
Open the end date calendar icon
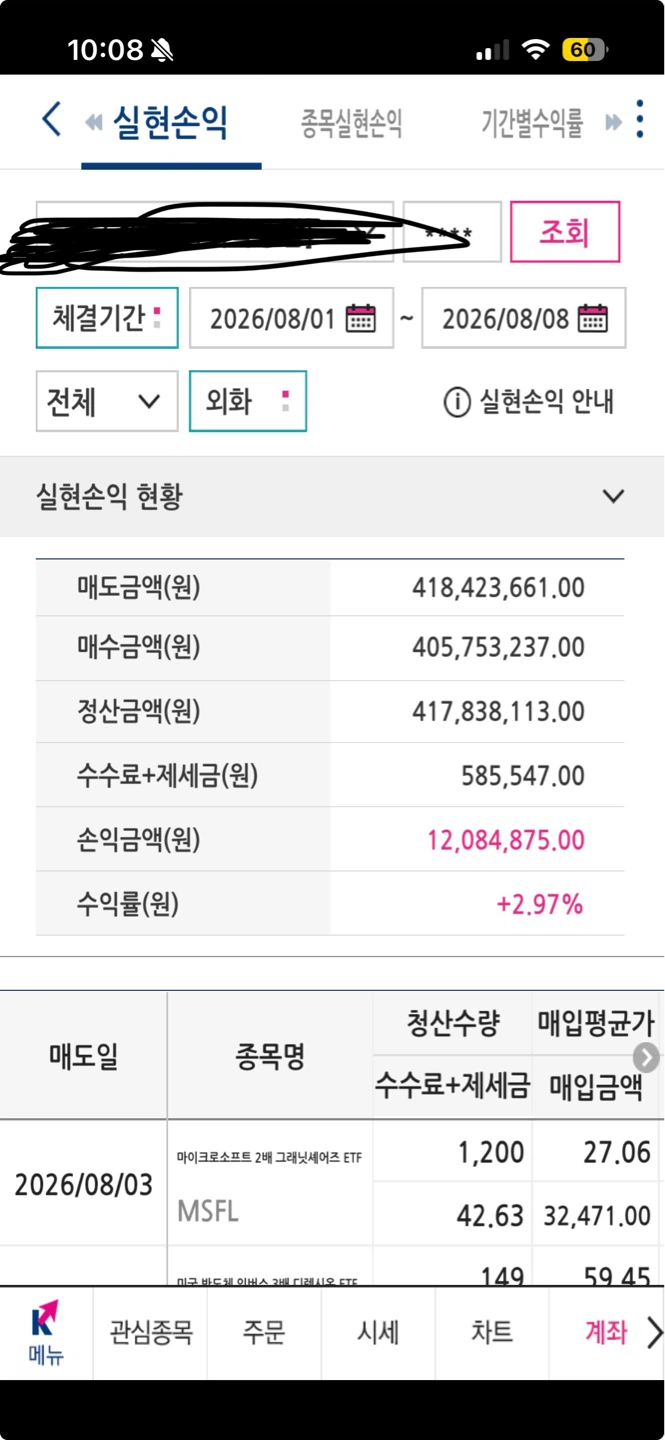(x=593, y=318)
